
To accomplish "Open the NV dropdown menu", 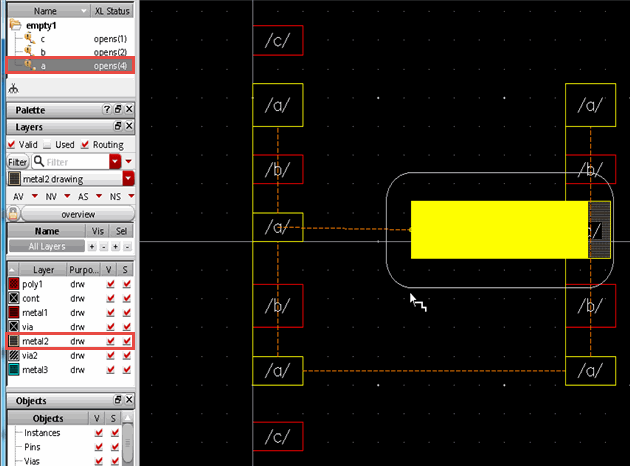I will pos(67,196).
